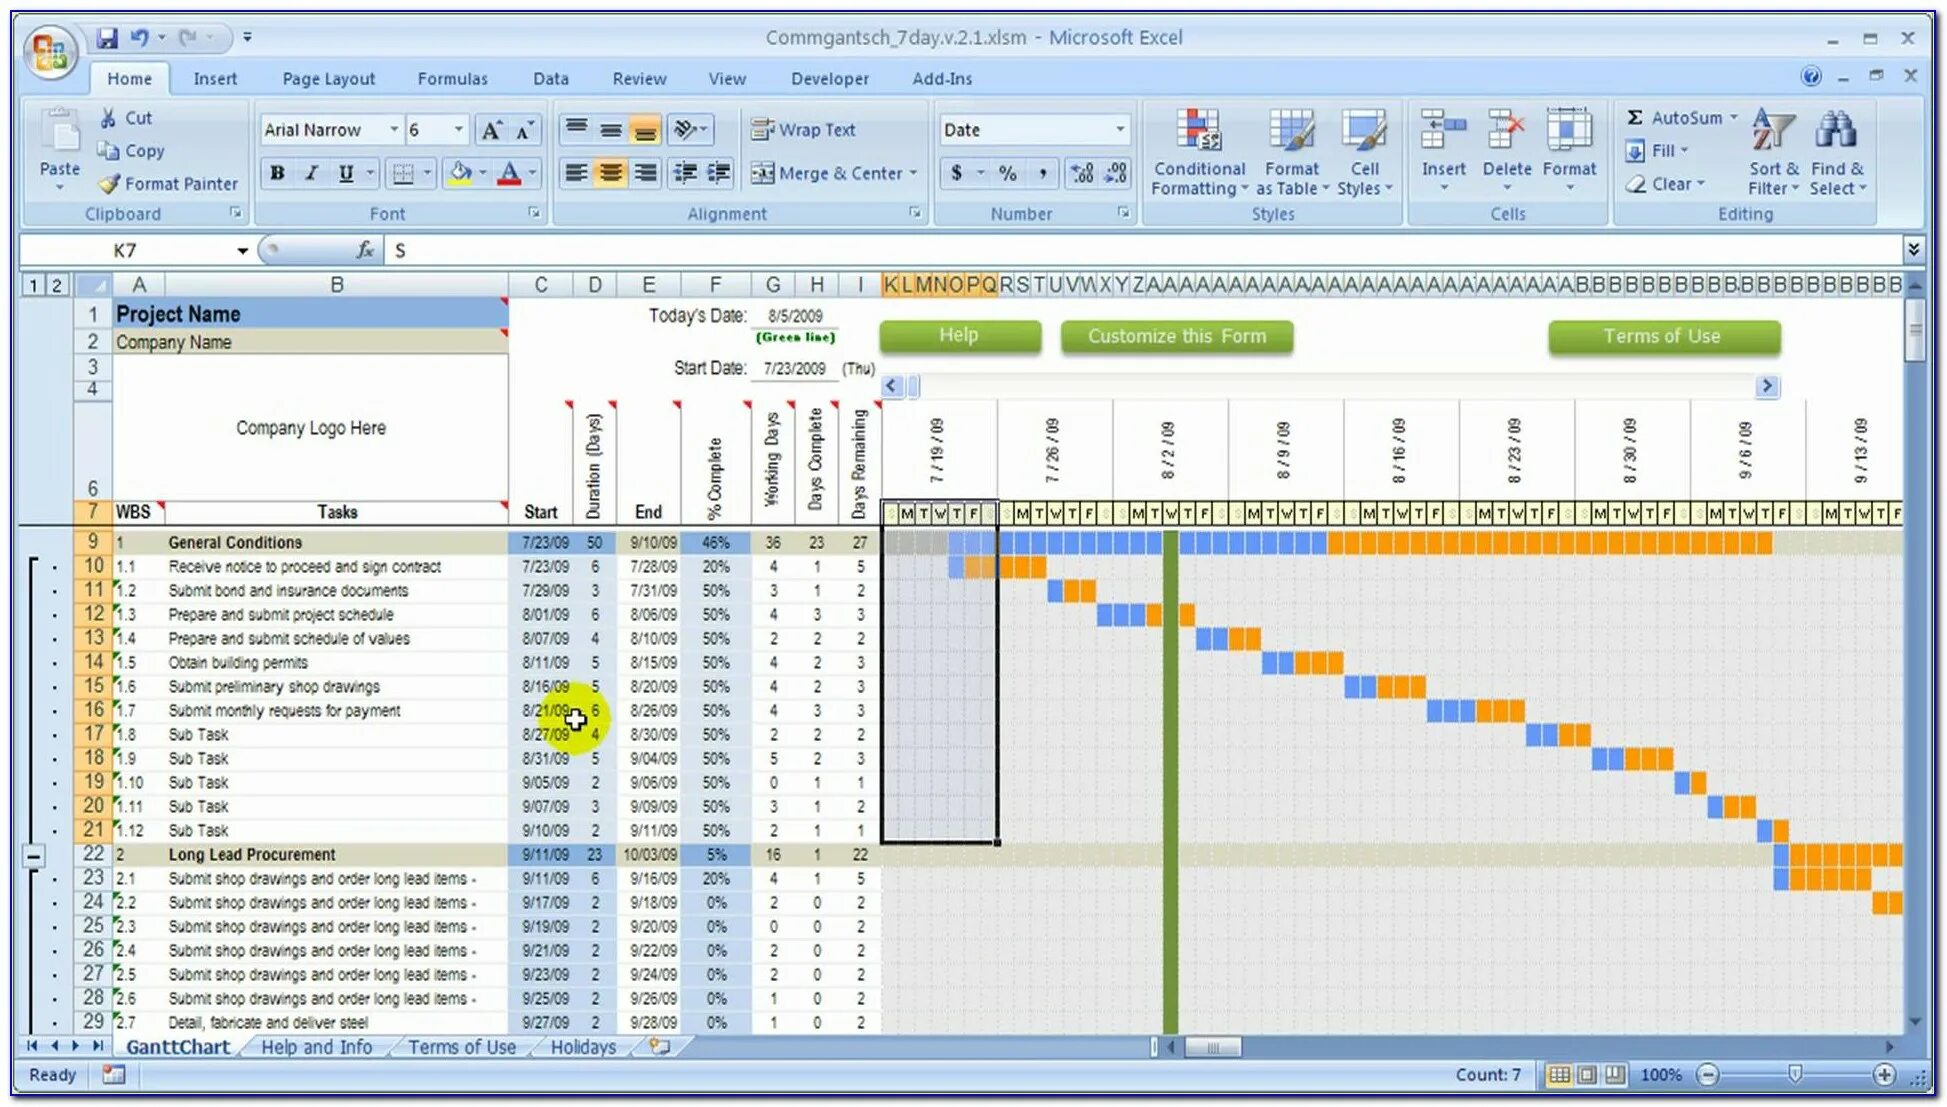Viewport: 1947px width, 1107px height.
Task: Click the Save icon in the quick access toolbar
Action: tap(107, 38)
